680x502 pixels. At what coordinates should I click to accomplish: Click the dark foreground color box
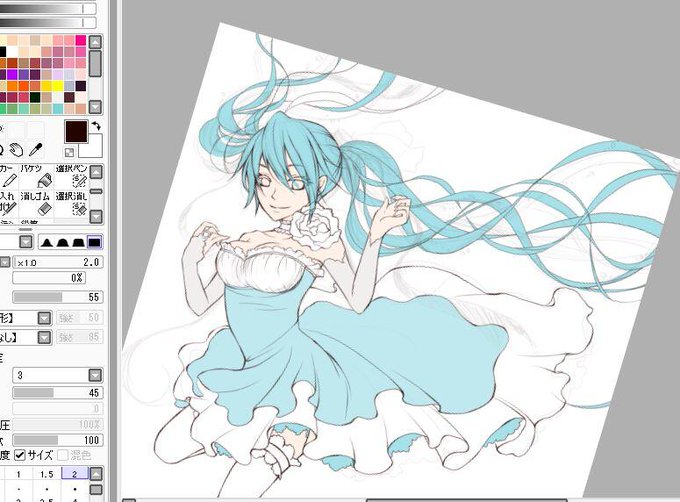coord(76,132)
